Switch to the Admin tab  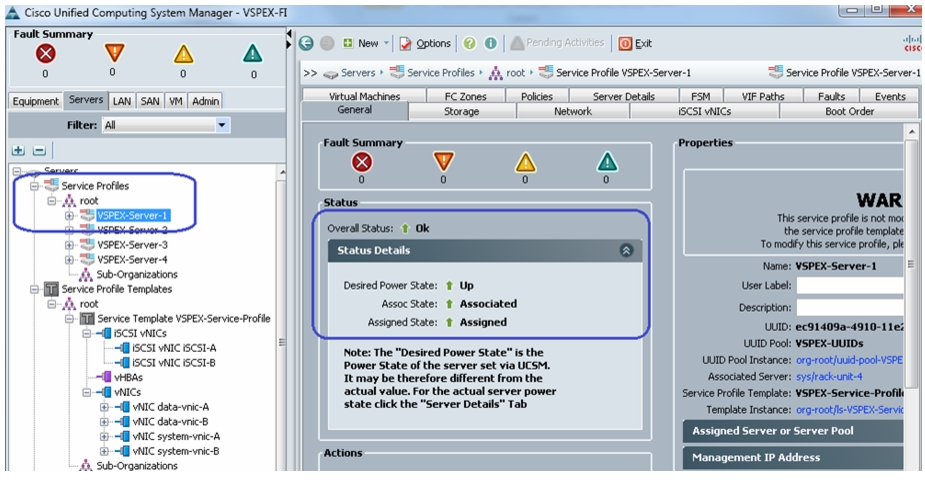coord(205,101)
